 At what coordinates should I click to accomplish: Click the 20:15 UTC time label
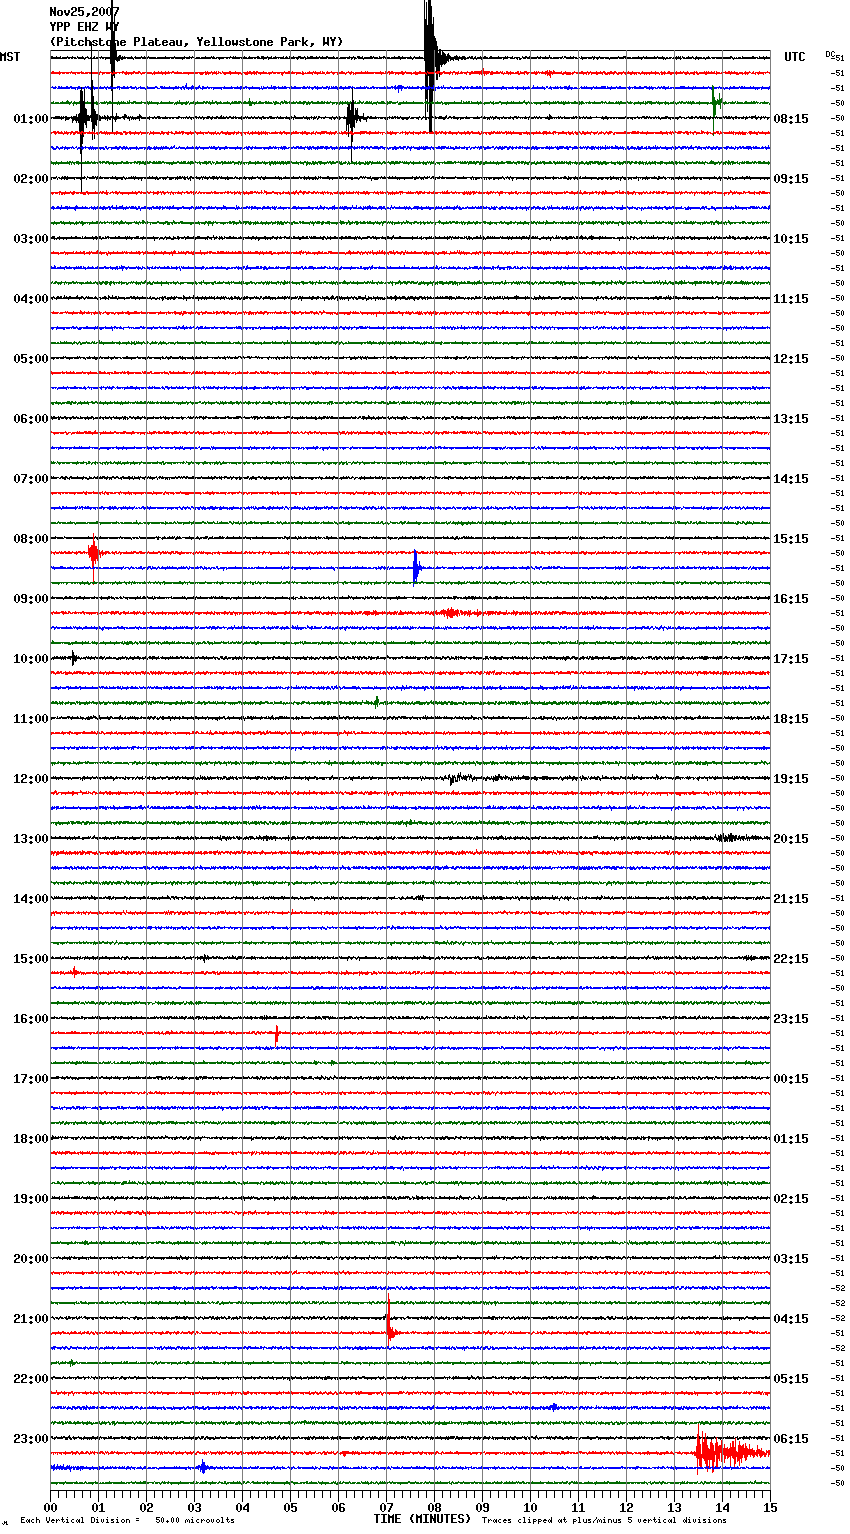pyautogui.click(x=791, y=839)
